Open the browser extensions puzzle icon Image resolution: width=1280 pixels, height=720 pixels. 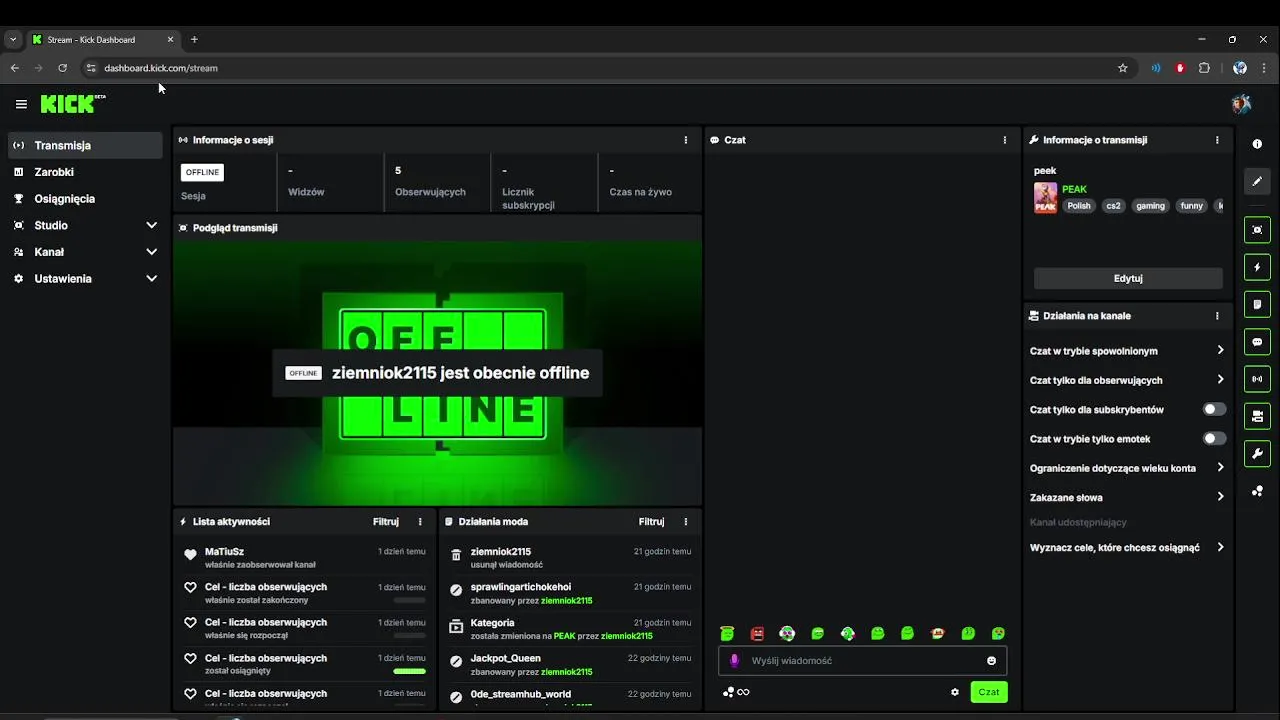point(1204,68)
